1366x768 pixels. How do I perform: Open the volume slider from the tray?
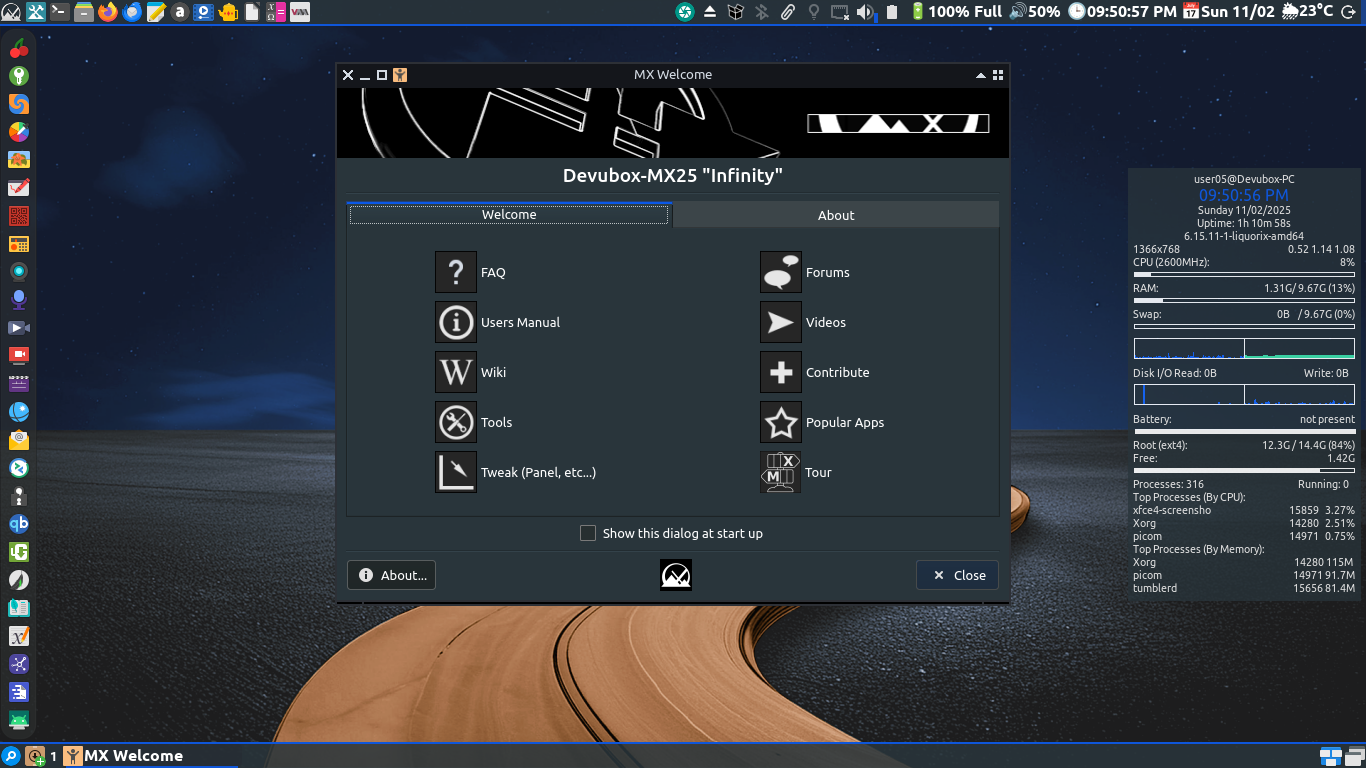coord(863,12)
